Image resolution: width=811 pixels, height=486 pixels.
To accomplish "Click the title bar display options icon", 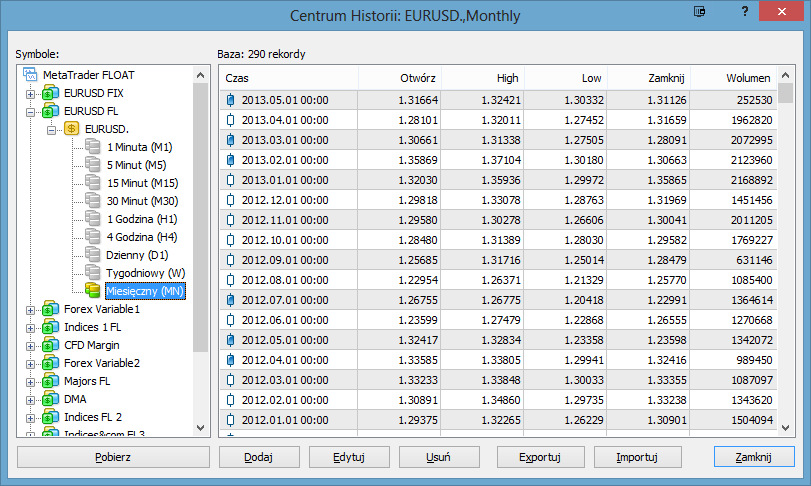I will pos(700,11).
